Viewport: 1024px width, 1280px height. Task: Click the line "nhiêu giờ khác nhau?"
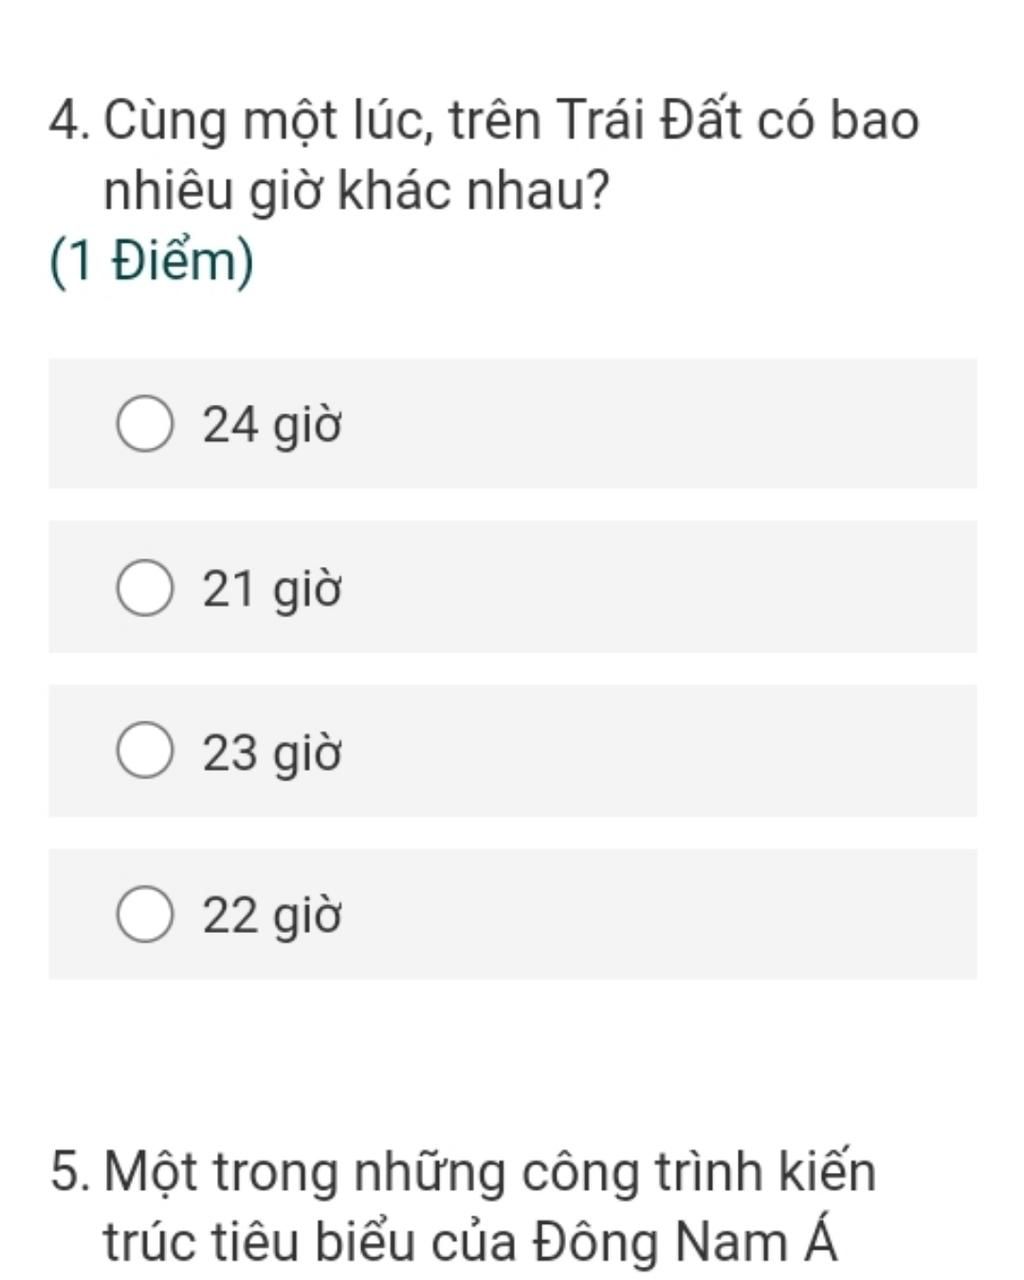click(x=356, y=191)
